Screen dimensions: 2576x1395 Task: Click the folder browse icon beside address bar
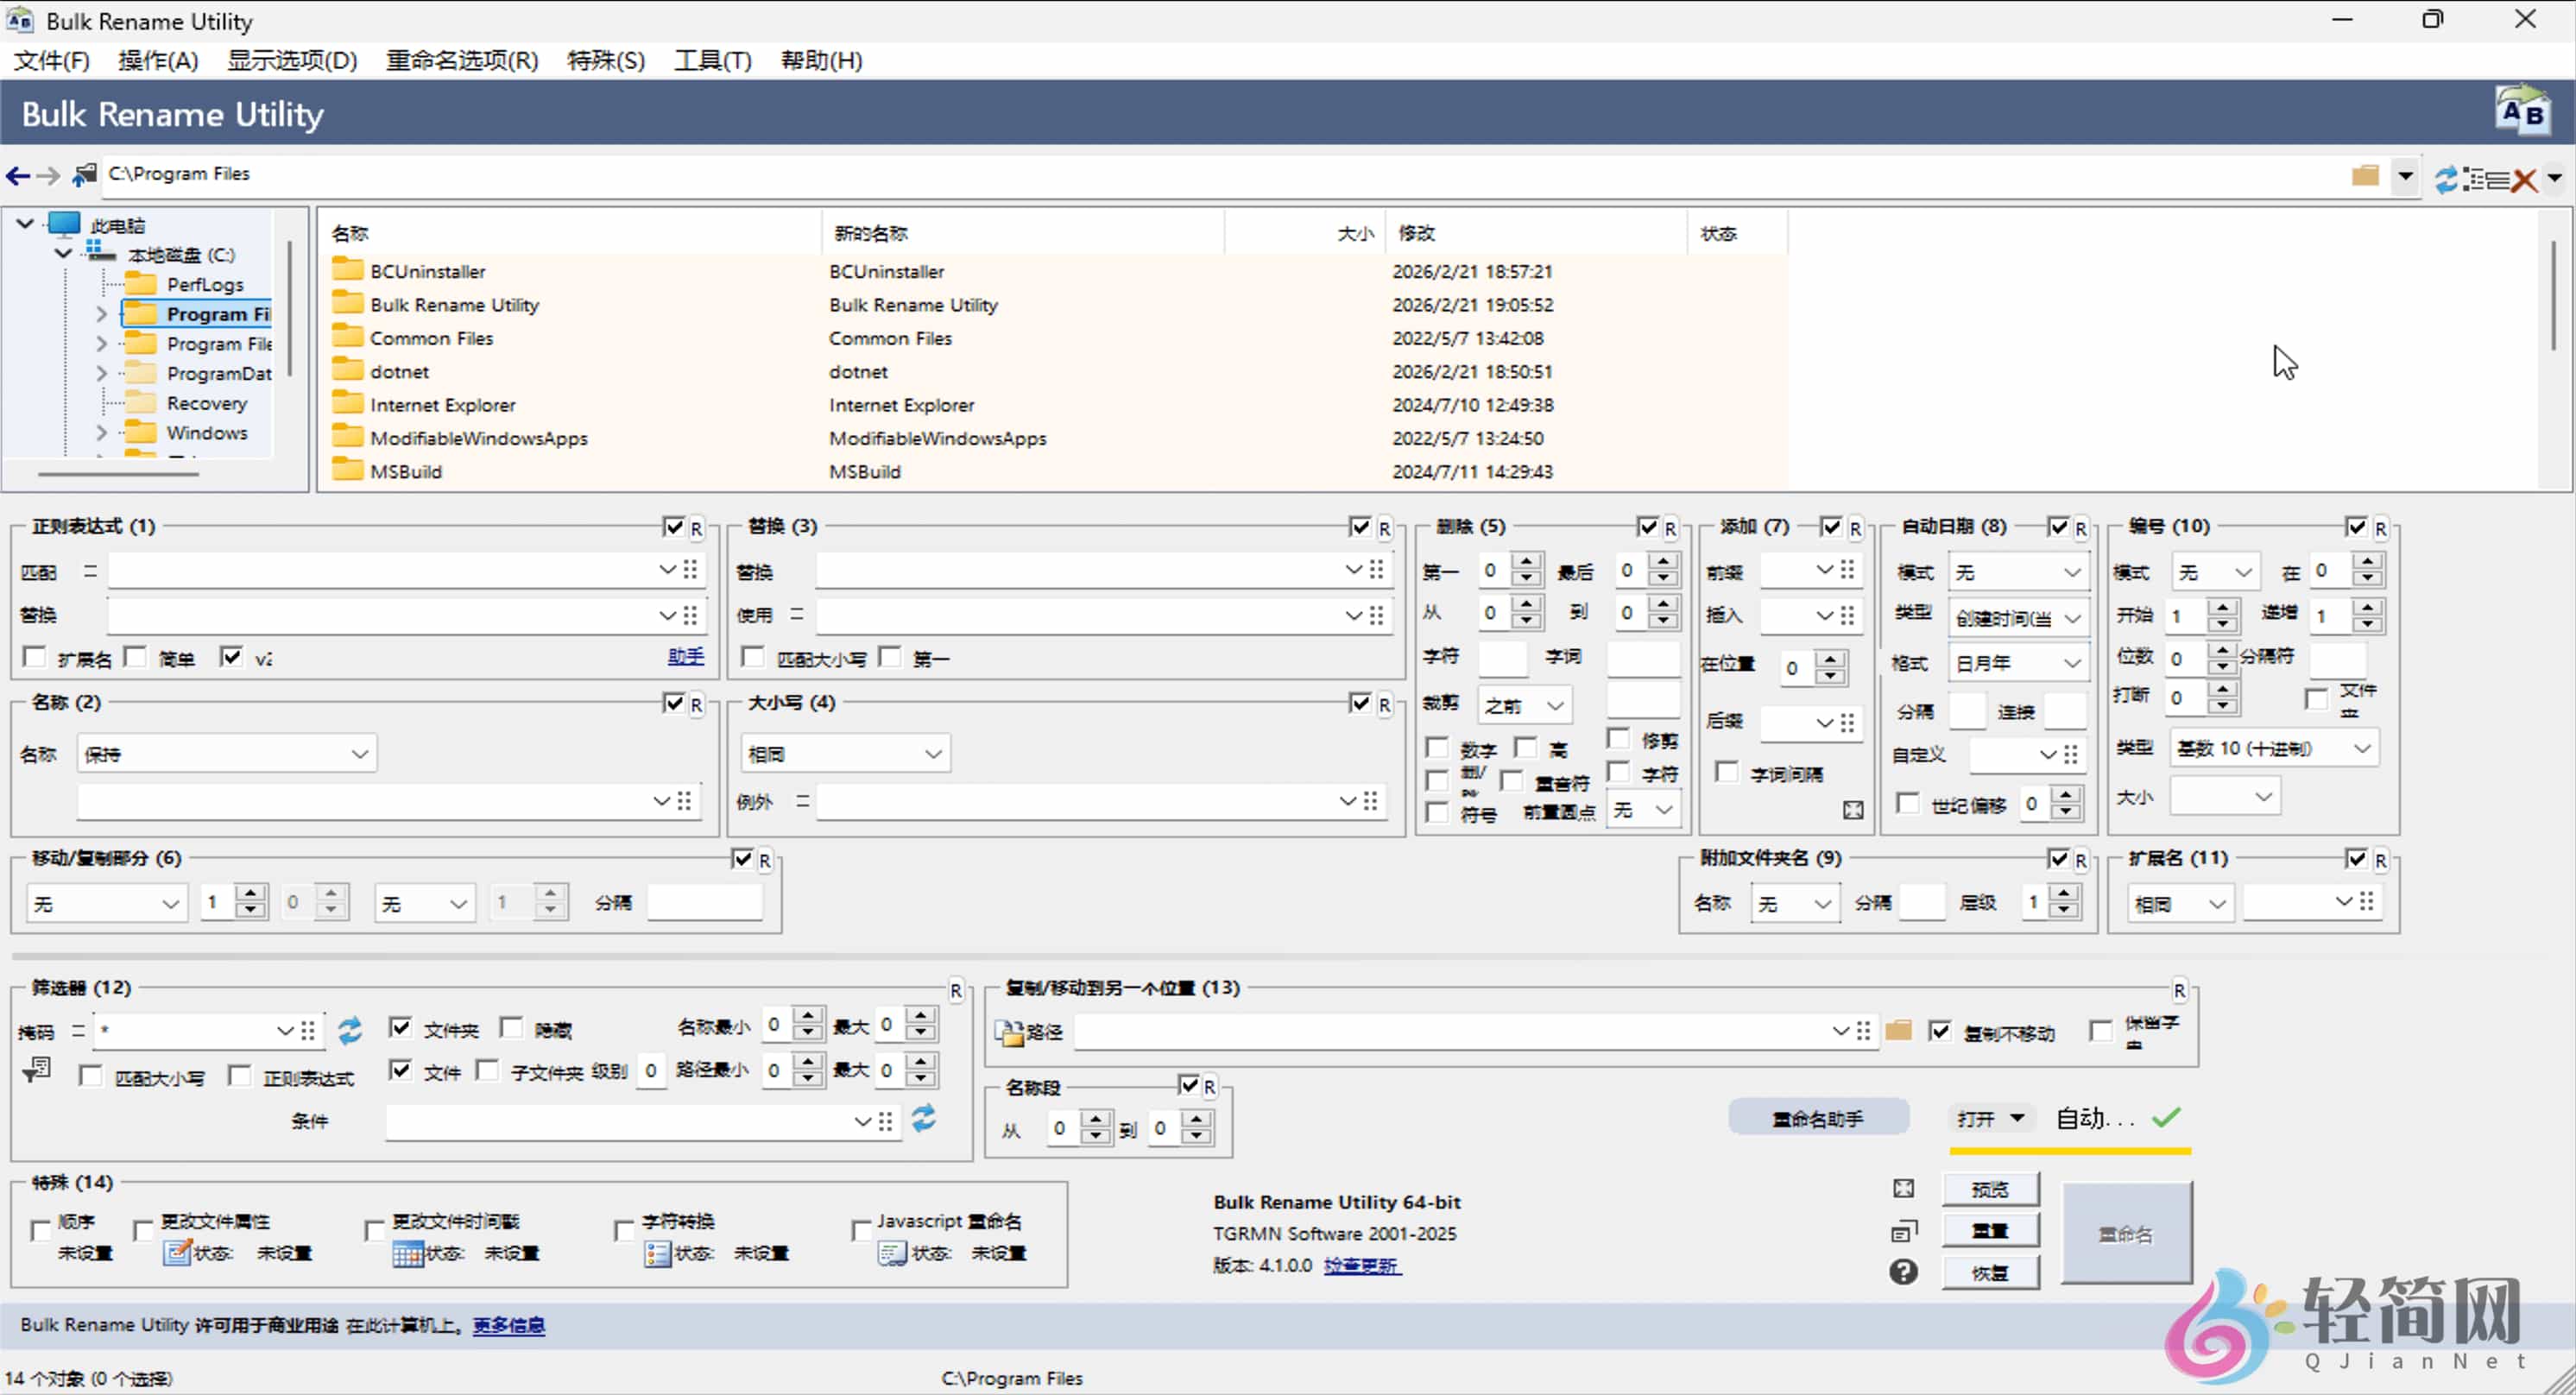pos(2366,176)
